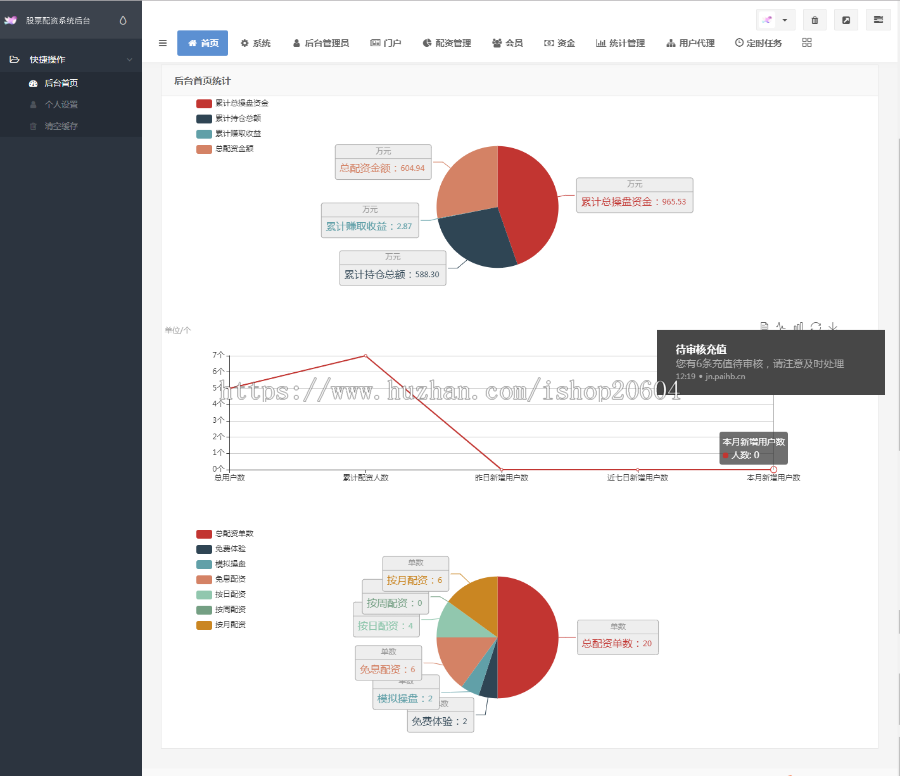Select the 首页 tab
Image resolution: width=900 pixels, height=776 pixels.
coord(203,43)
